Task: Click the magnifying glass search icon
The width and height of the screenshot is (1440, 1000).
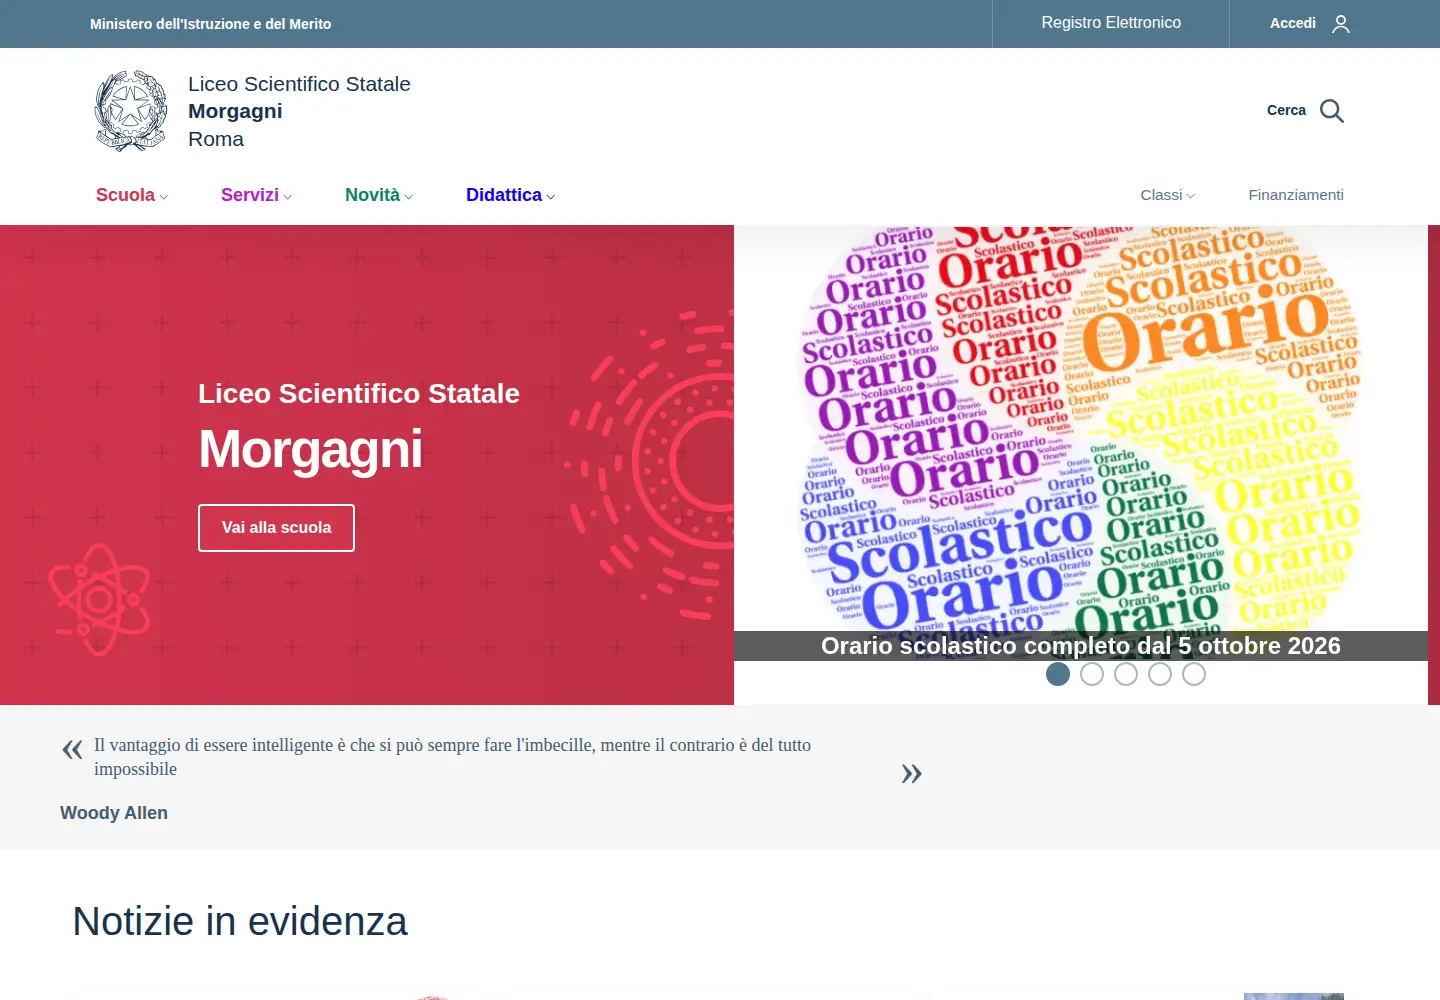Action: pos(1332,111)
